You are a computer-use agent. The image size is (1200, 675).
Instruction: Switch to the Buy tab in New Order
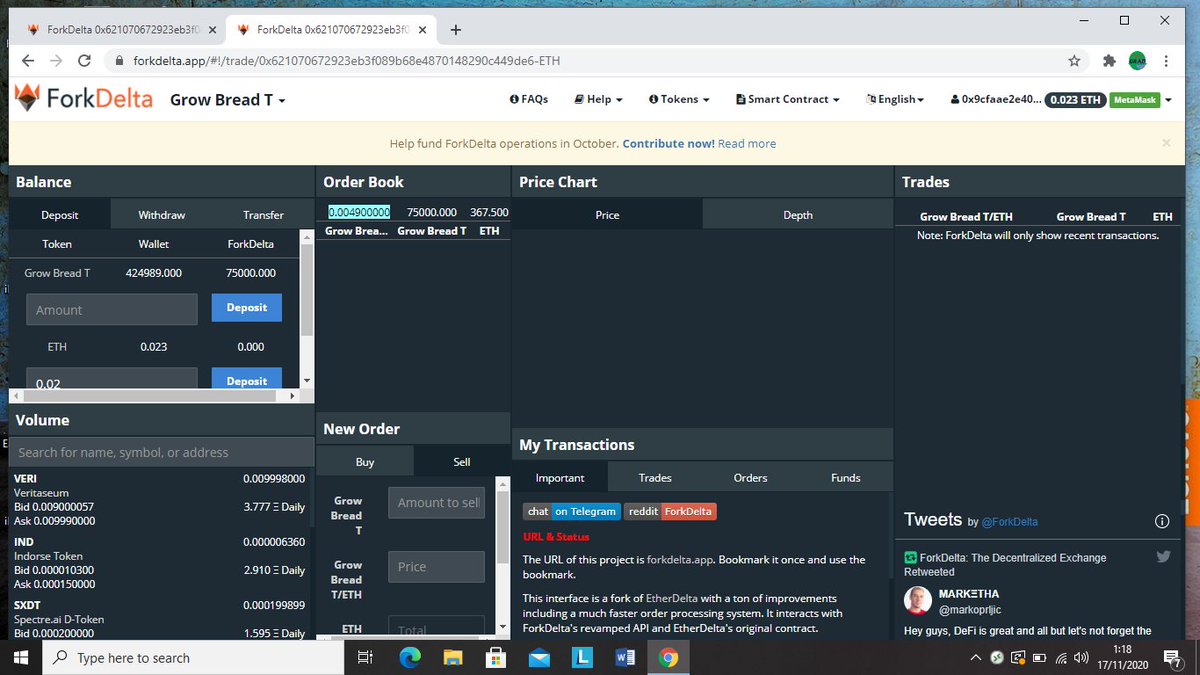tap(364, 461)
